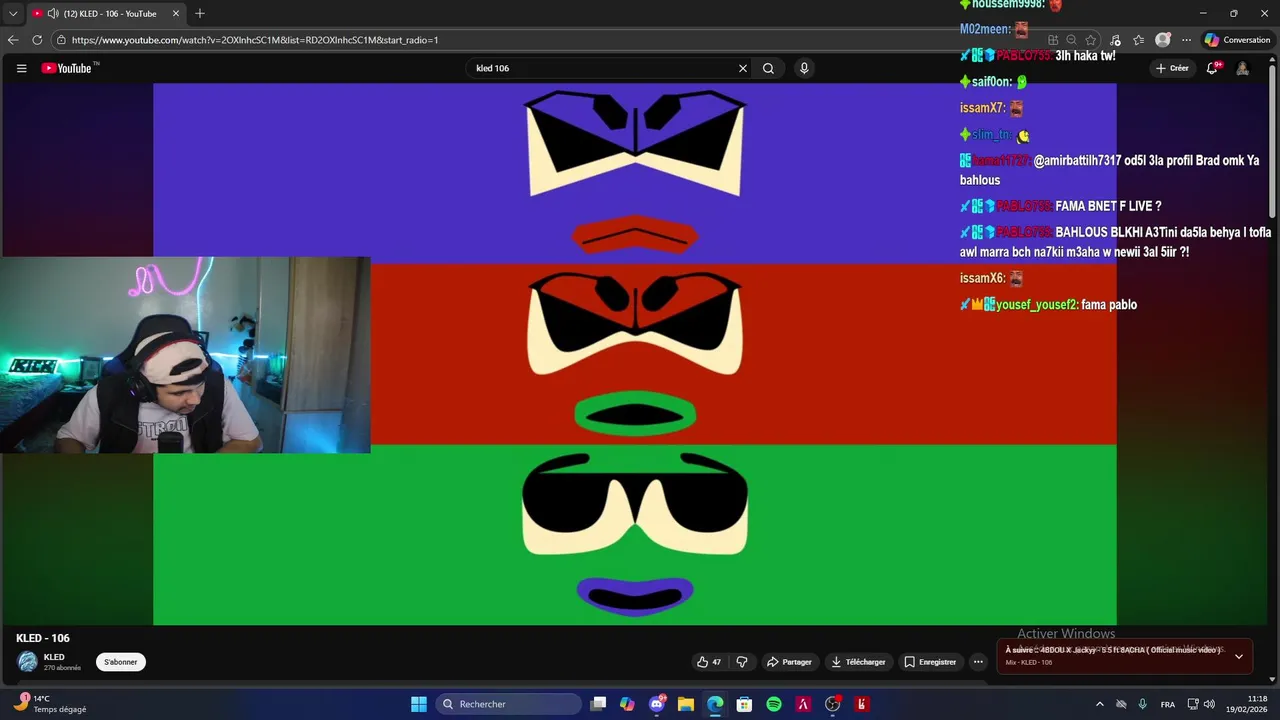
Task: Click the taskbar Rechercher search box
Action: click(x=509, y=704)
